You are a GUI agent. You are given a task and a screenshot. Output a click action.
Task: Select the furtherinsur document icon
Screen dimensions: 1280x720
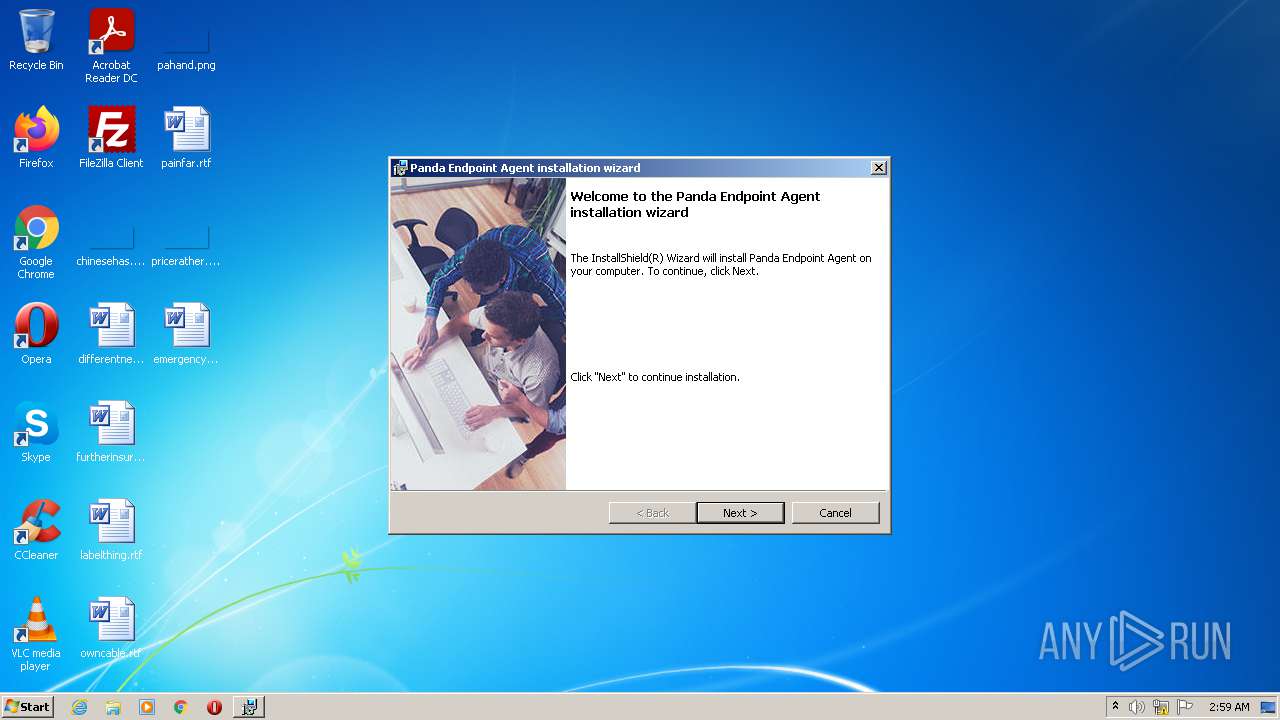coord(111,432)
